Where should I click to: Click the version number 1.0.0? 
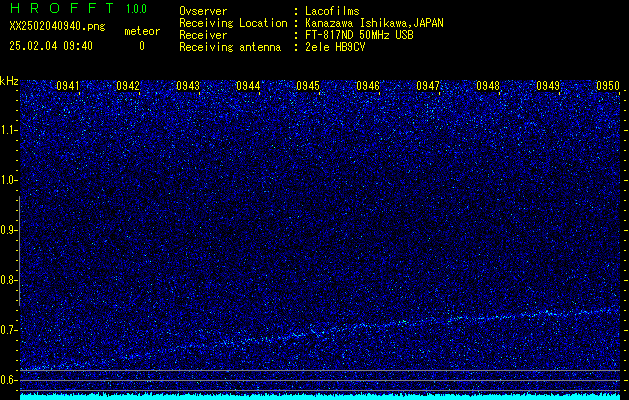[136, 9]
